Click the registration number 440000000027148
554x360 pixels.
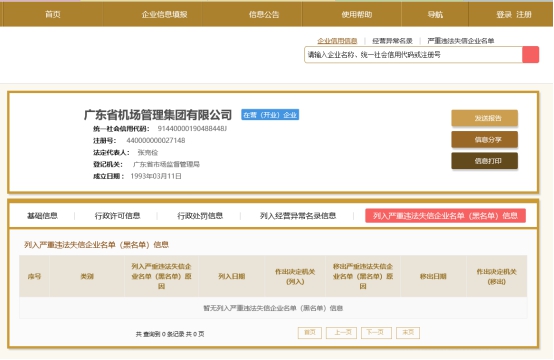[x=156, y=141]
